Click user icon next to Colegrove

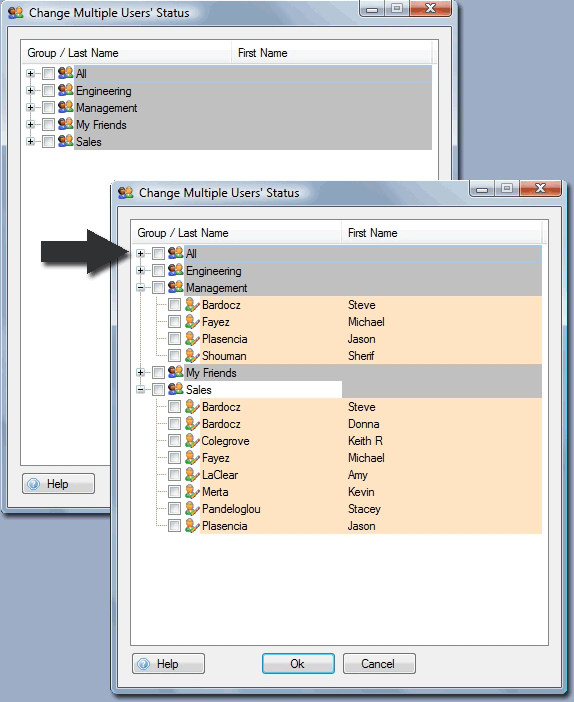coord(192,441)
